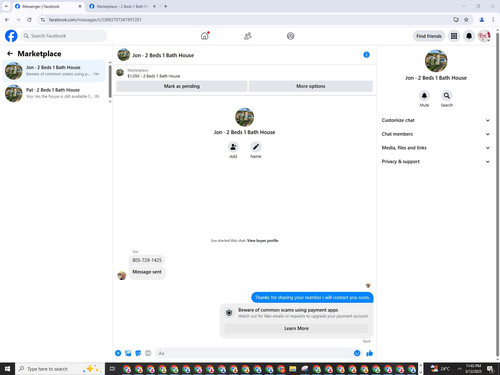Expand Privacy & support section
Image resolution: width=500 pixels, height=375 pixels.
pyautogui.click(x=436, y=161)
